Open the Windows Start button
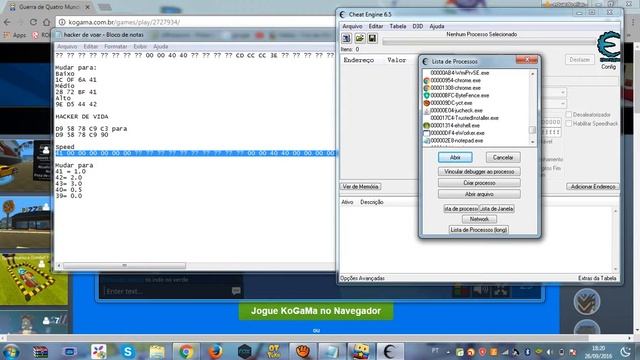 click(11, 352)
